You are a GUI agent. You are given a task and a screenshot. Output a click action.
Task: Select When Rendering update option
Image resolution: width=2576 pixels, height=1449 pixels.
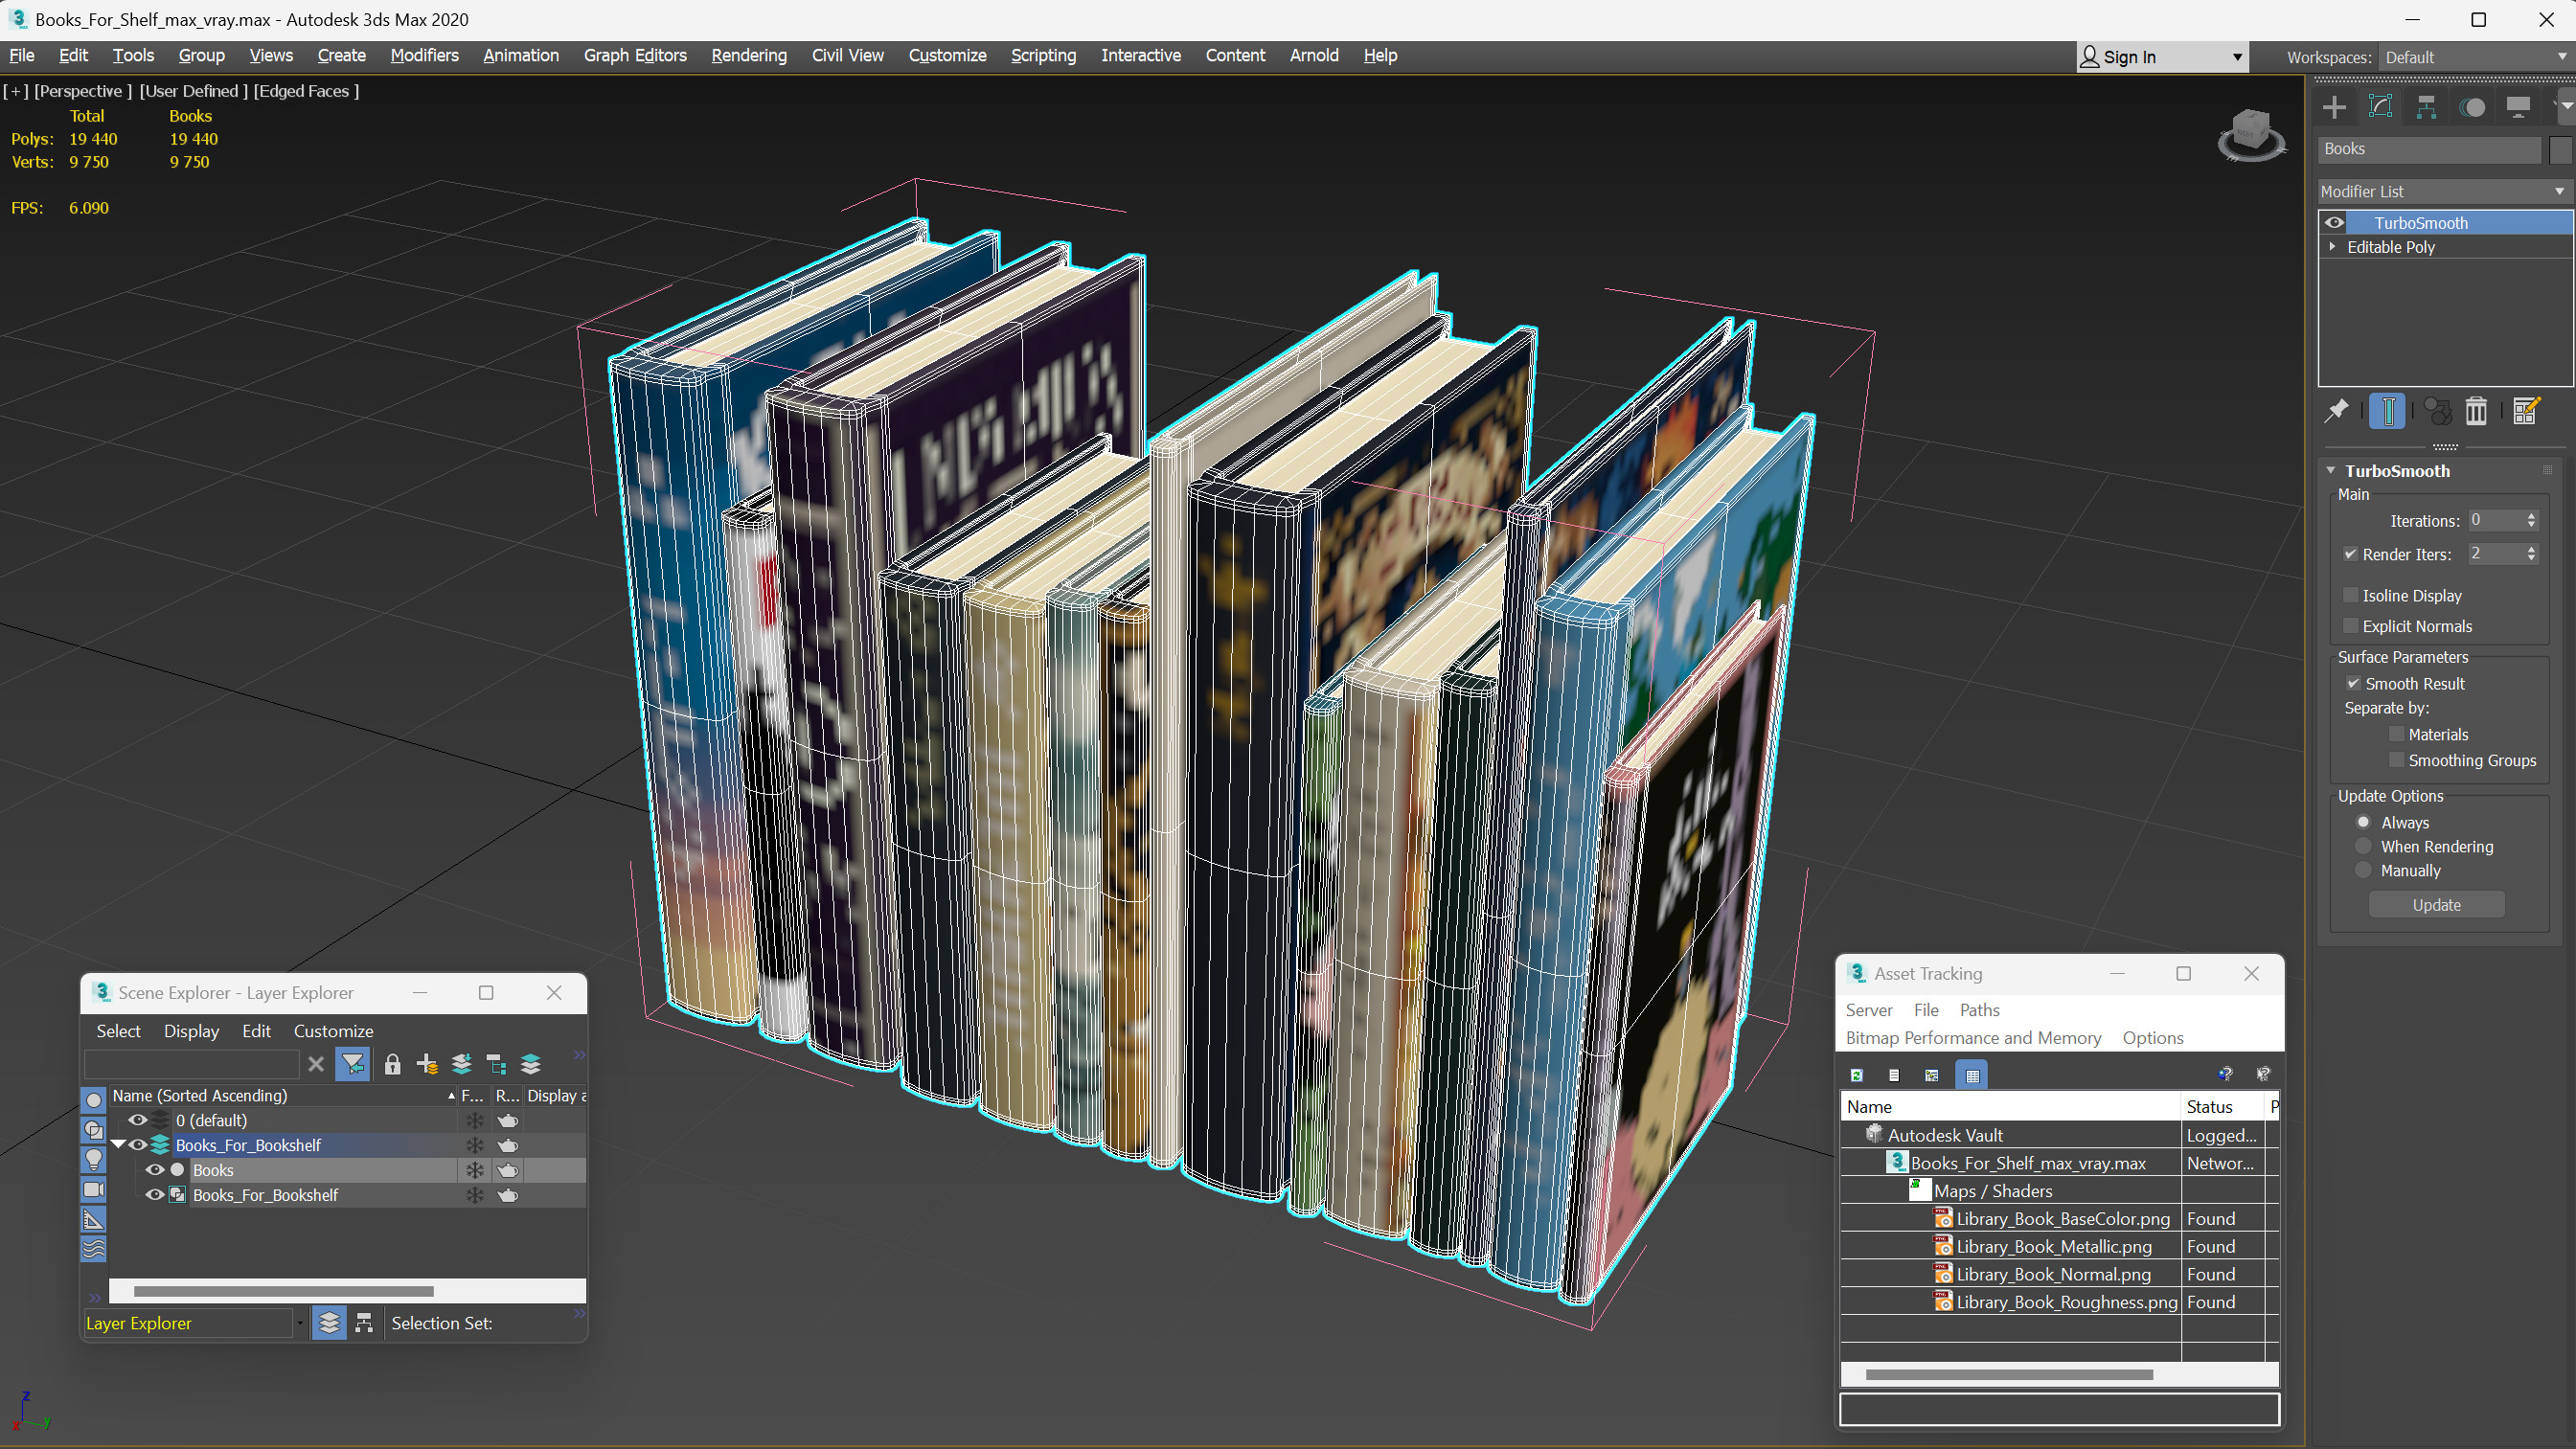tap(2364, 846)
